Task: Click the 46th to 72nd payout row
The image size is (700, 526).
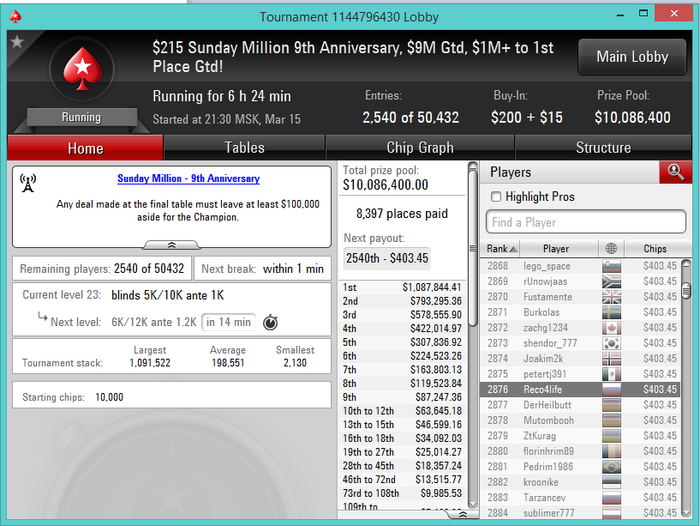Action: (x=402, y=480)
